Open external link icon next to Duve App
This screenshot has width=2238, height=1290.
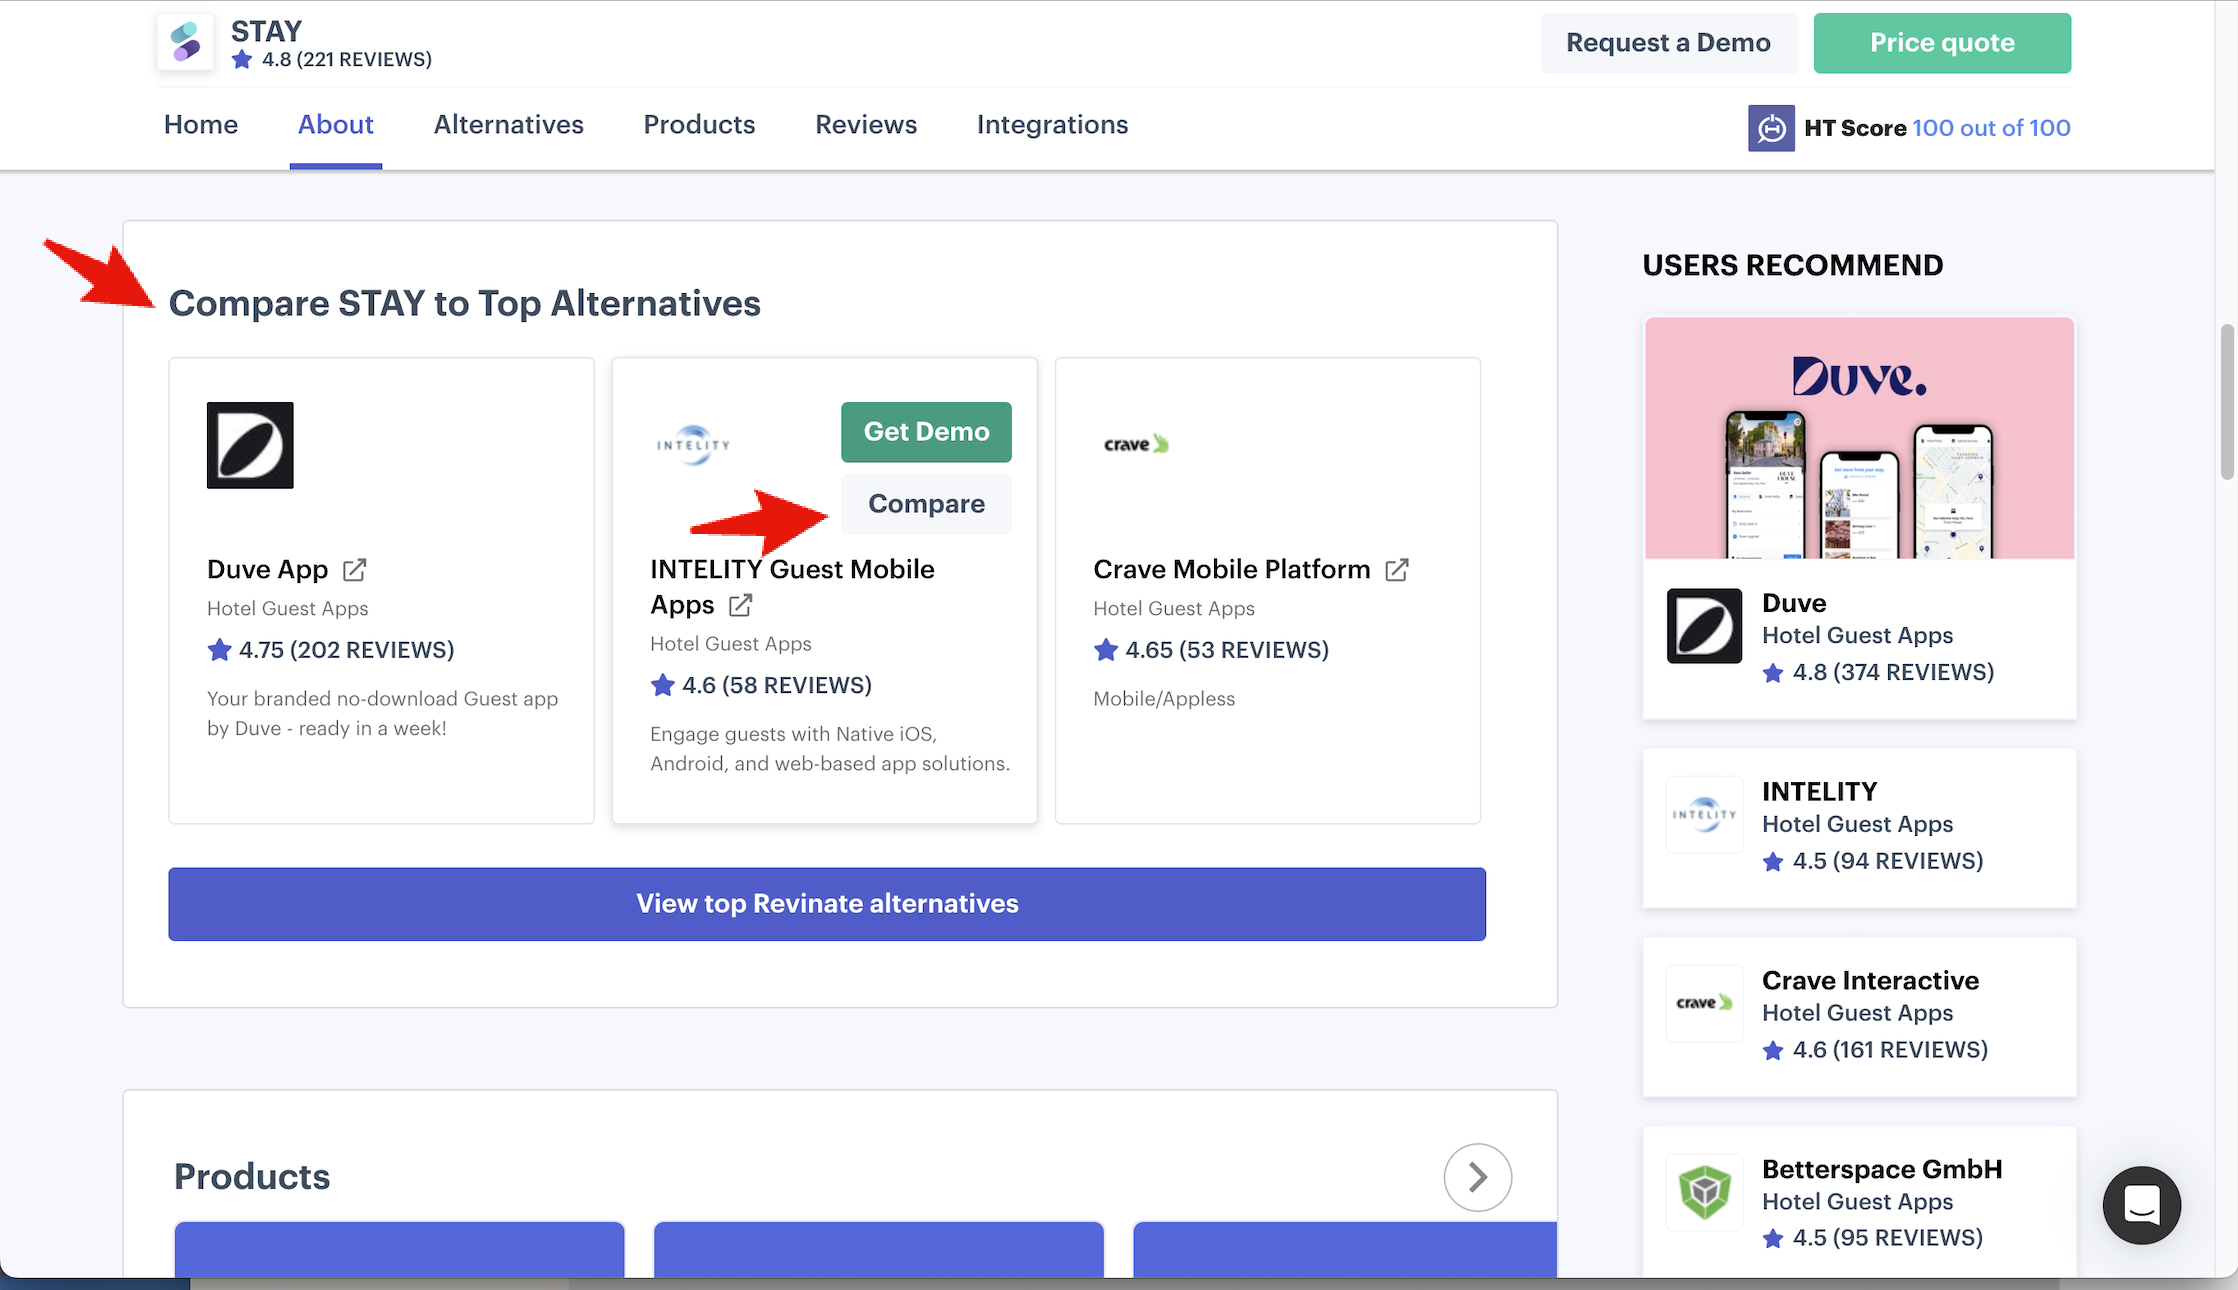354,570
